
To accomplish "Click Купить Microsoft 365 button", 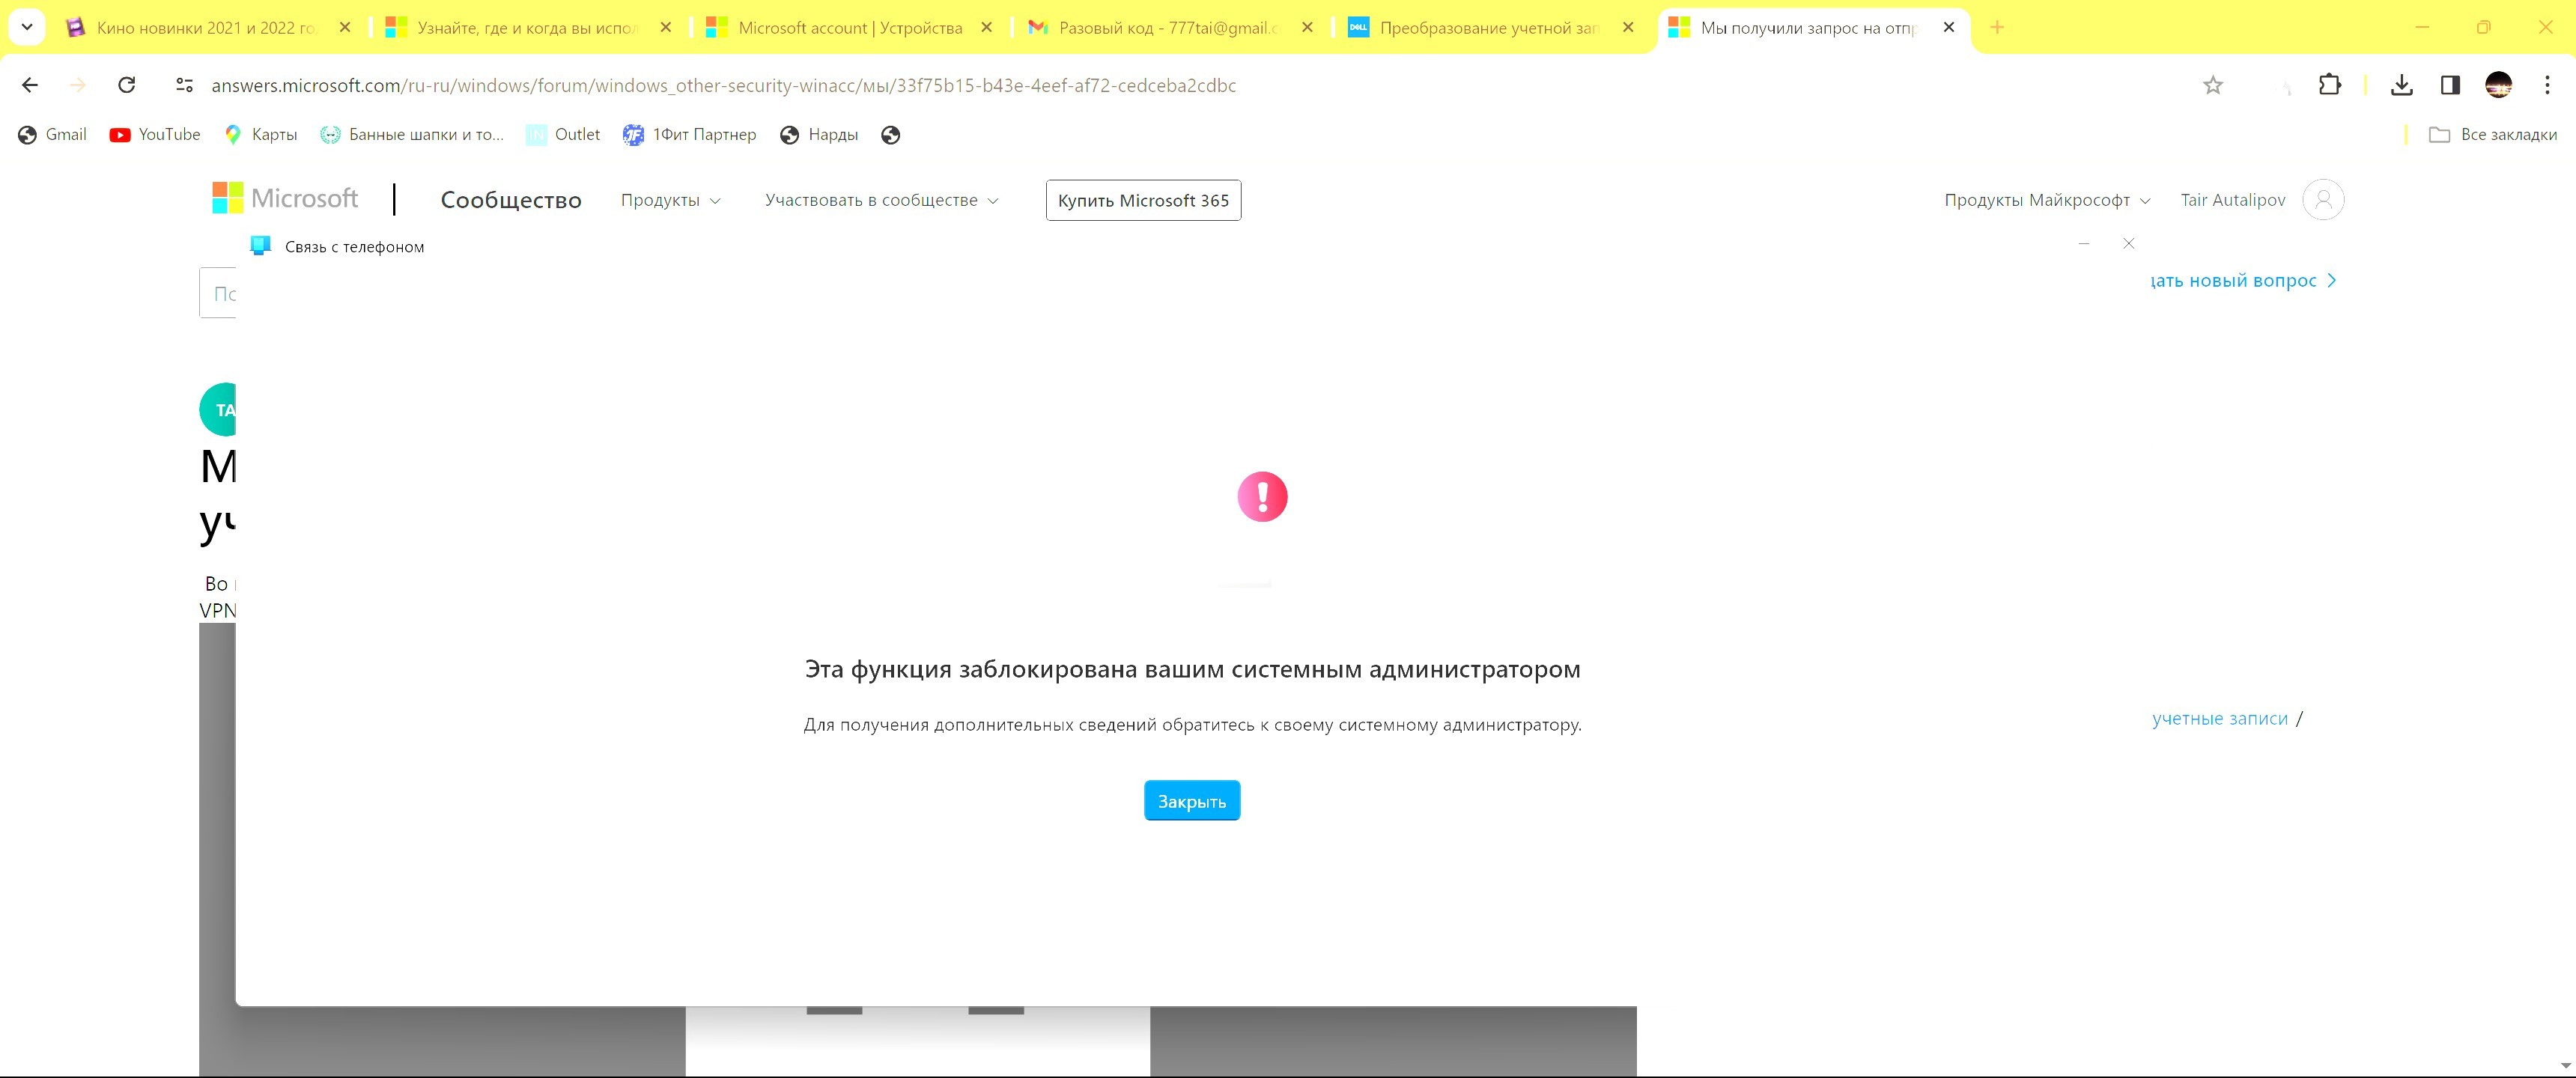I will [1143, 200].
